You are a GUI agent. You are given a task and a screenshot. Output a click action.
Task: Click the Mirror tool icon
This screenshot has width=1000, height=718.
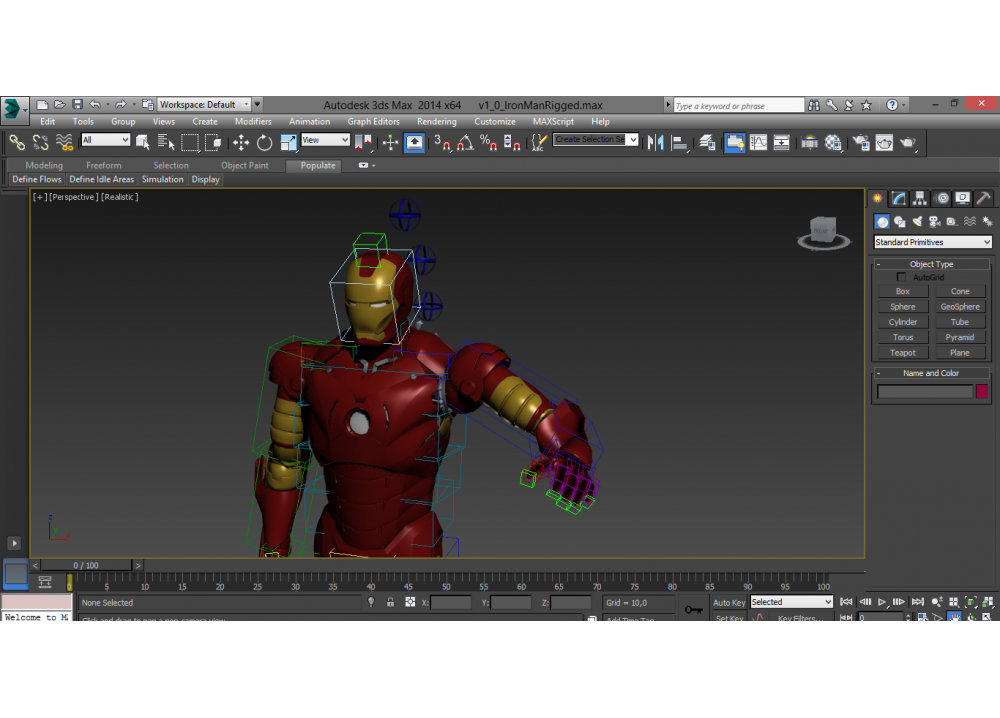(x=655, y=142)
